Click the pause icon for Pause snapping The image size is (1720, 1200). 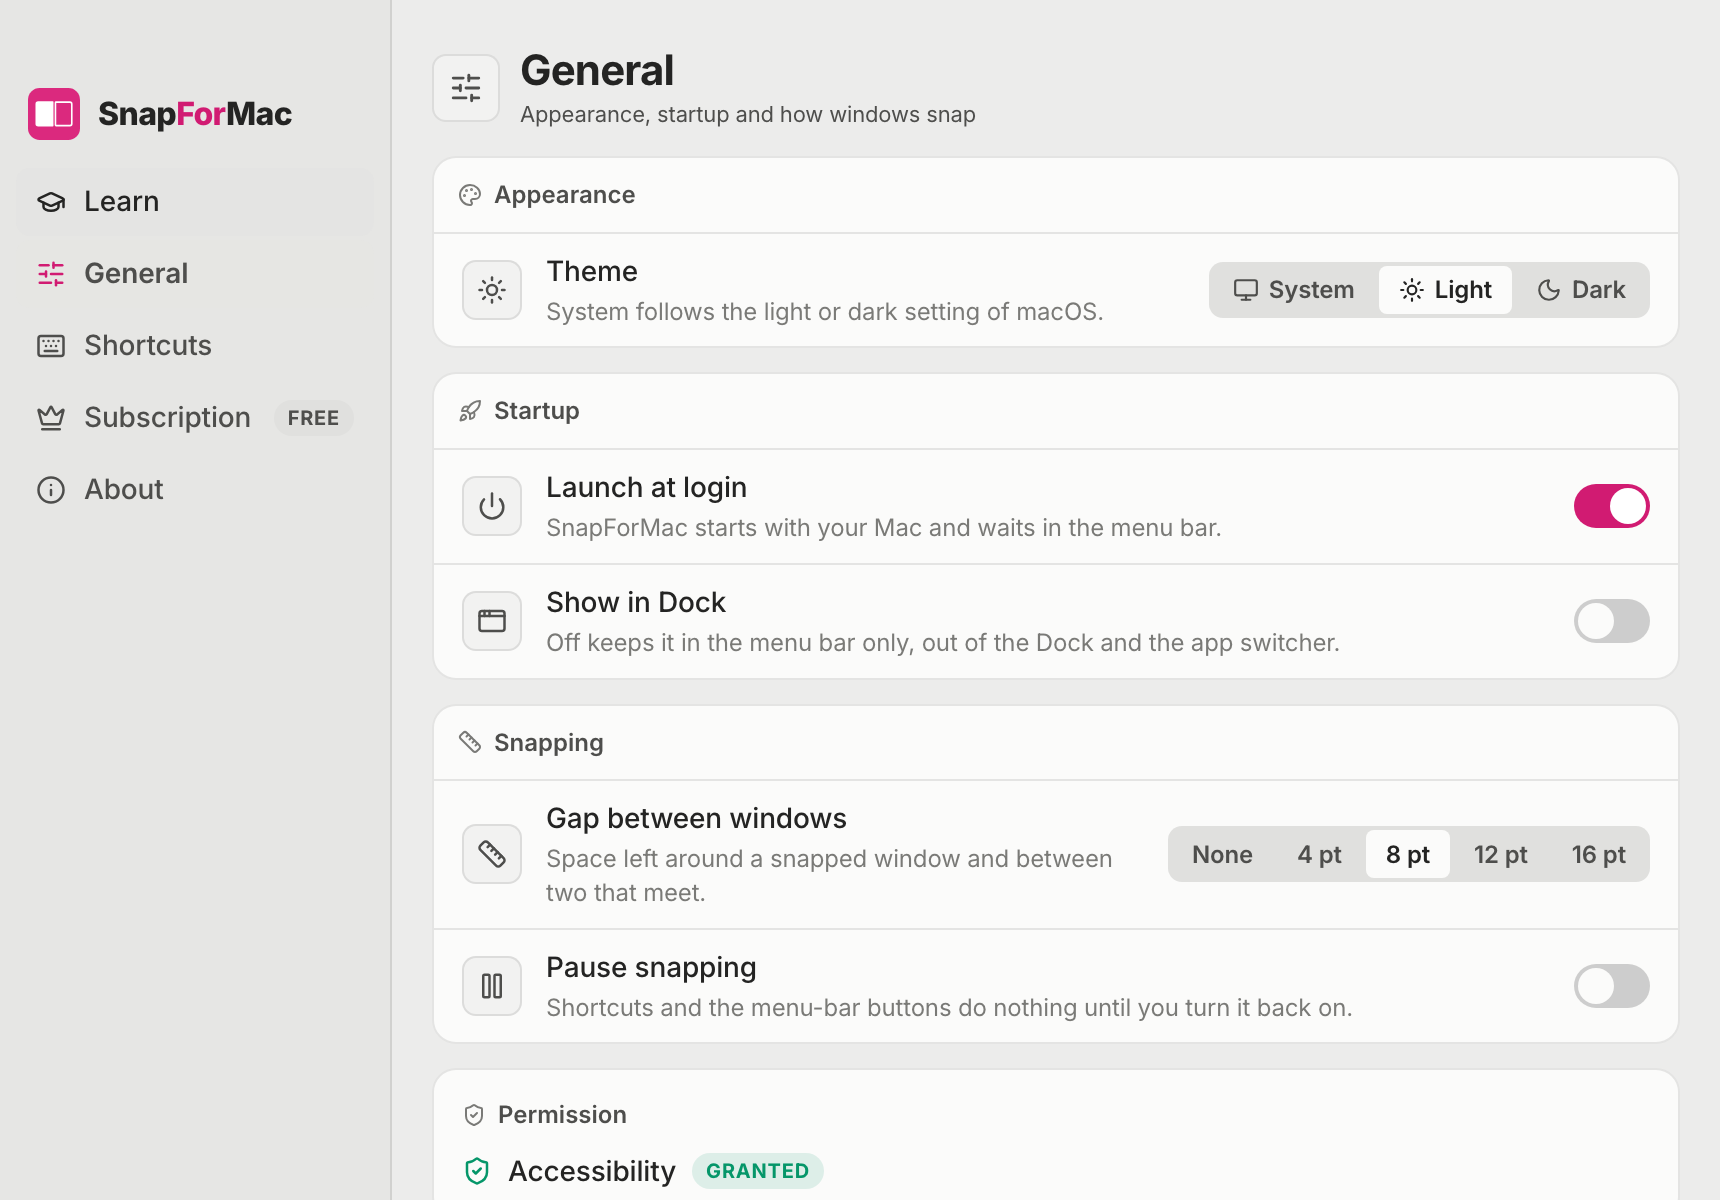click(492, 986)
